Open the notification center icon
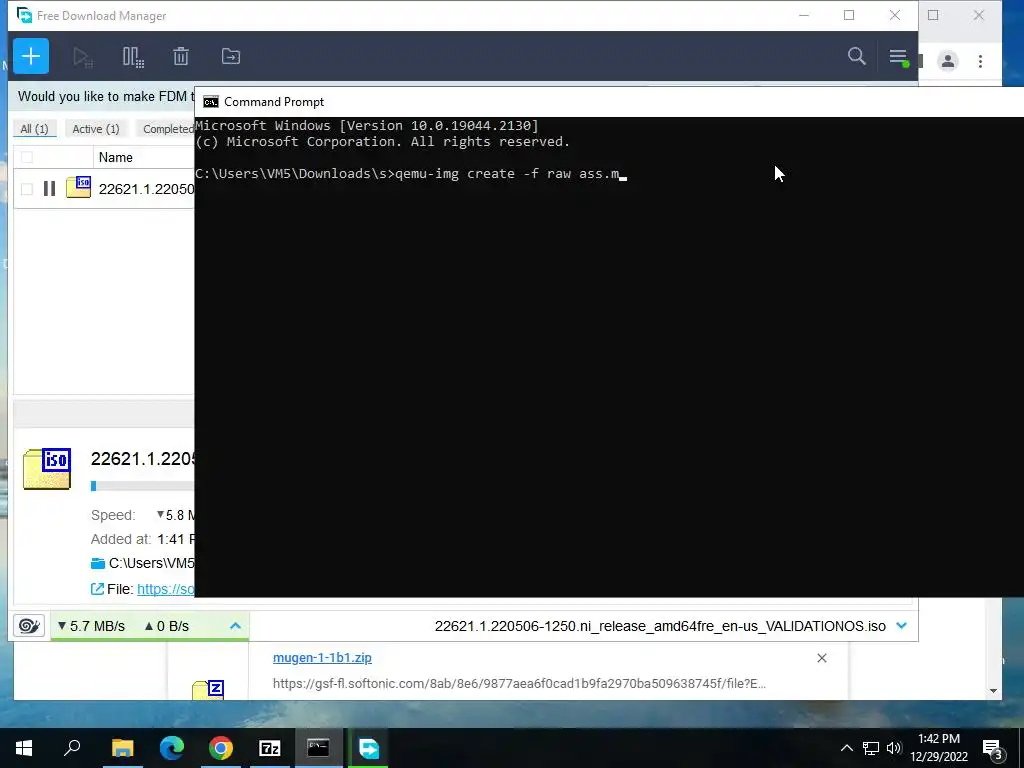 993,749
